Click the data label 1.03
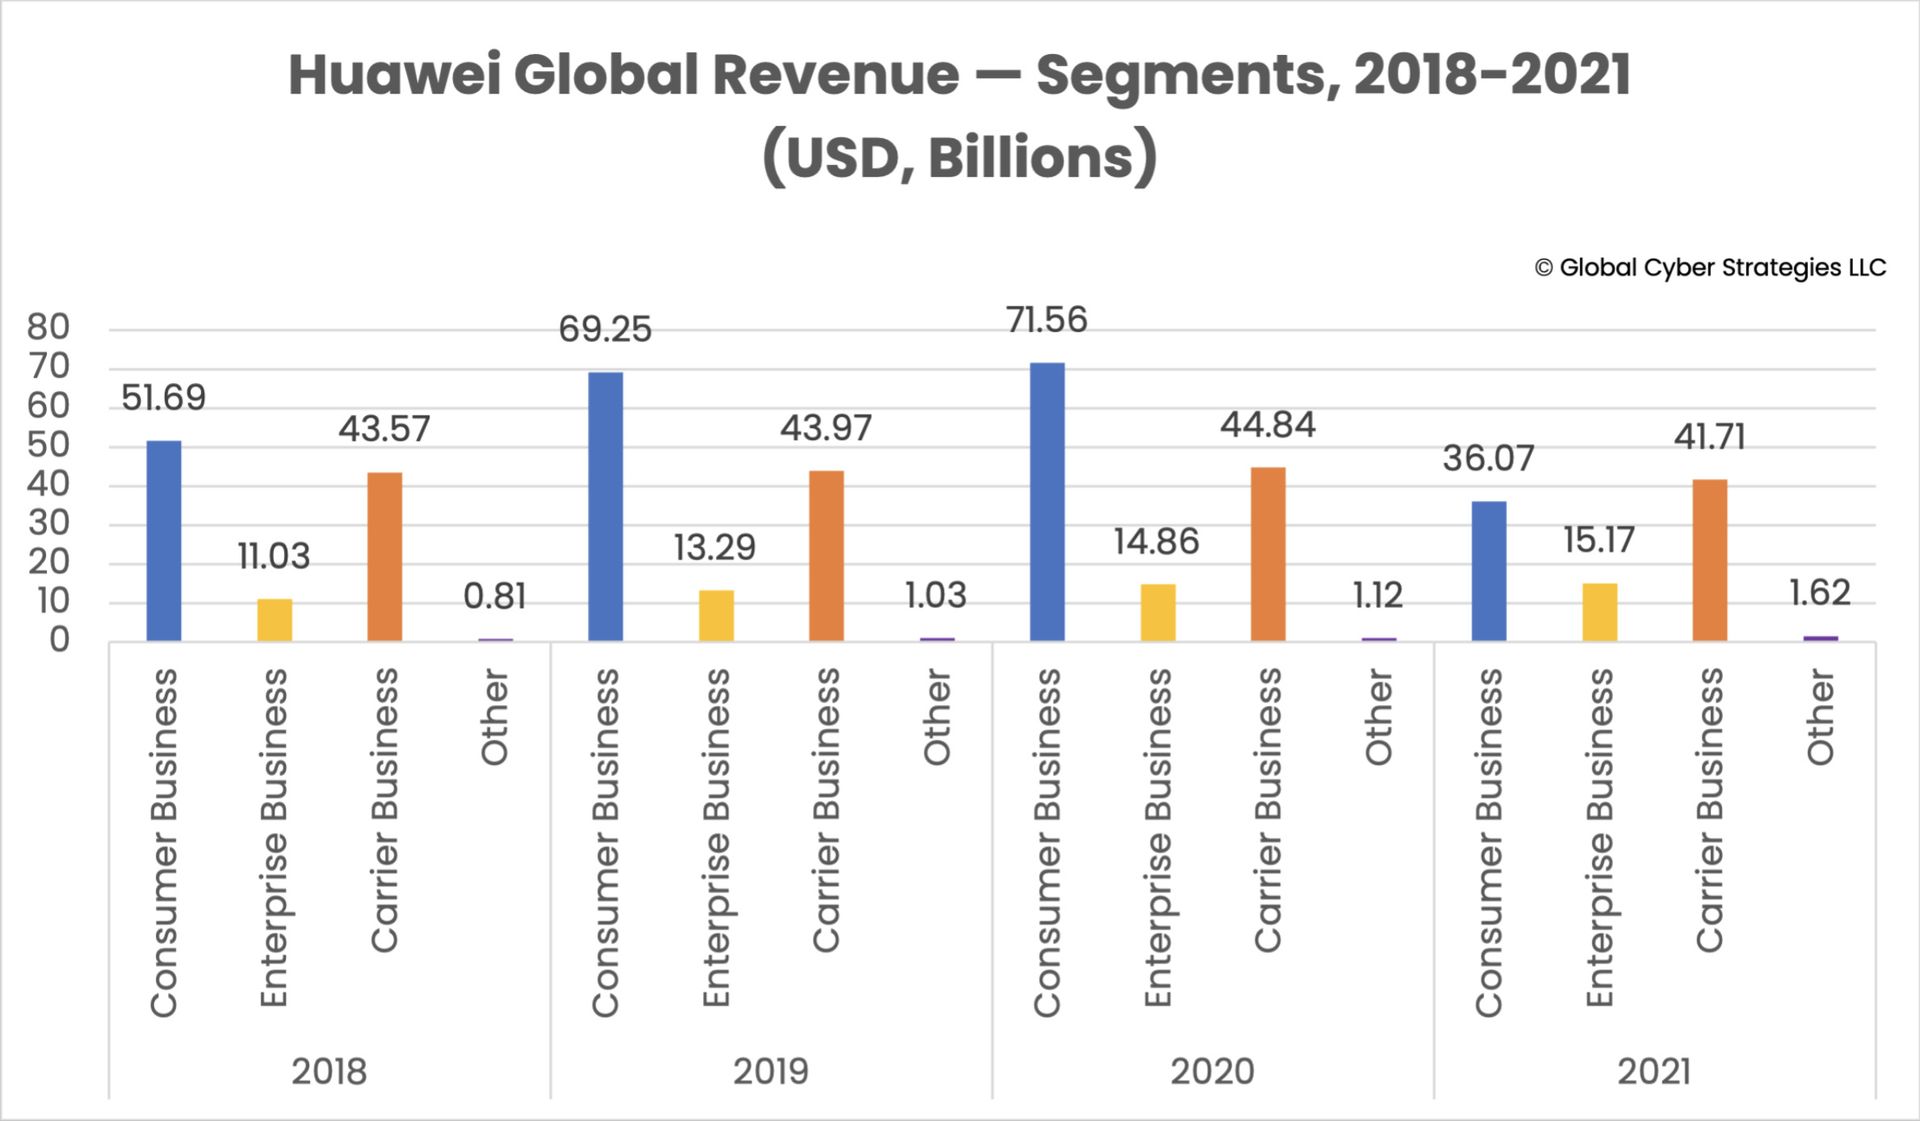 click(936, 595)
